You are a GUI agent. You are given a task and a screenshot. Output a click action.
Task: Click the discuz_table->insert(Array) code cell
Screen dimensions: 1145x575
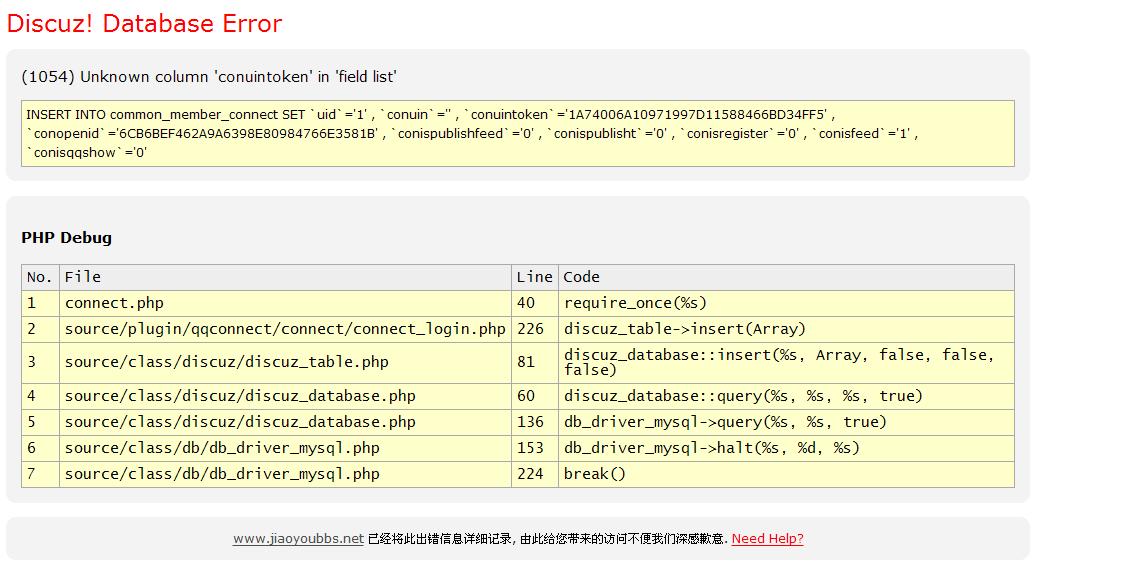click(x=786, y=330)
